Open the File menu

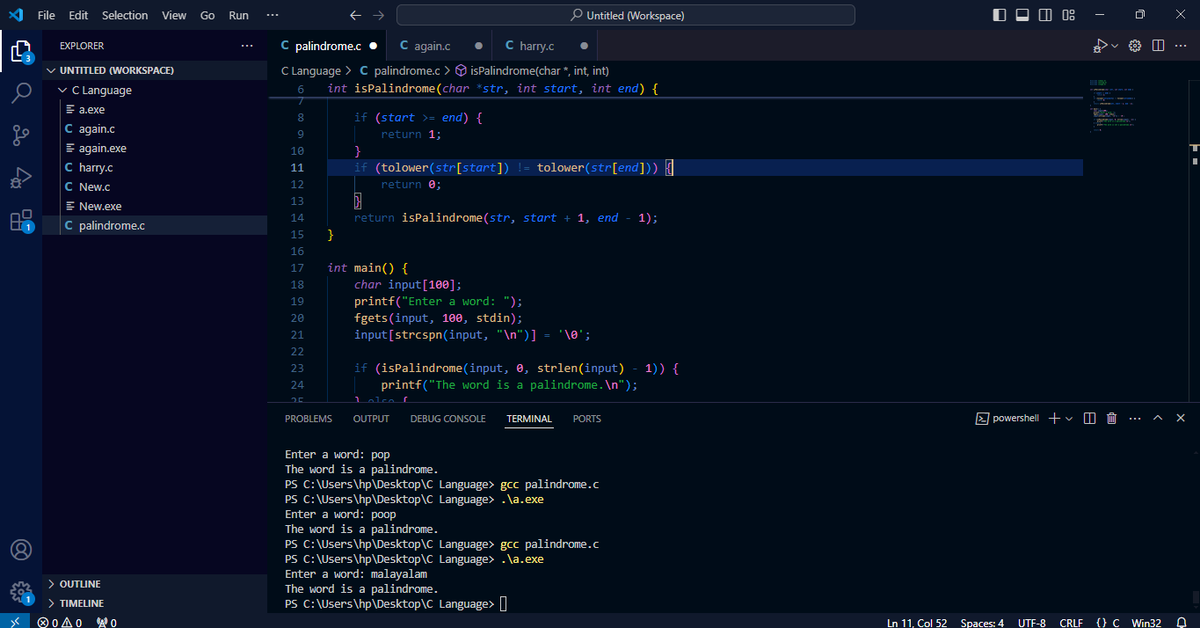pos(46,15)
